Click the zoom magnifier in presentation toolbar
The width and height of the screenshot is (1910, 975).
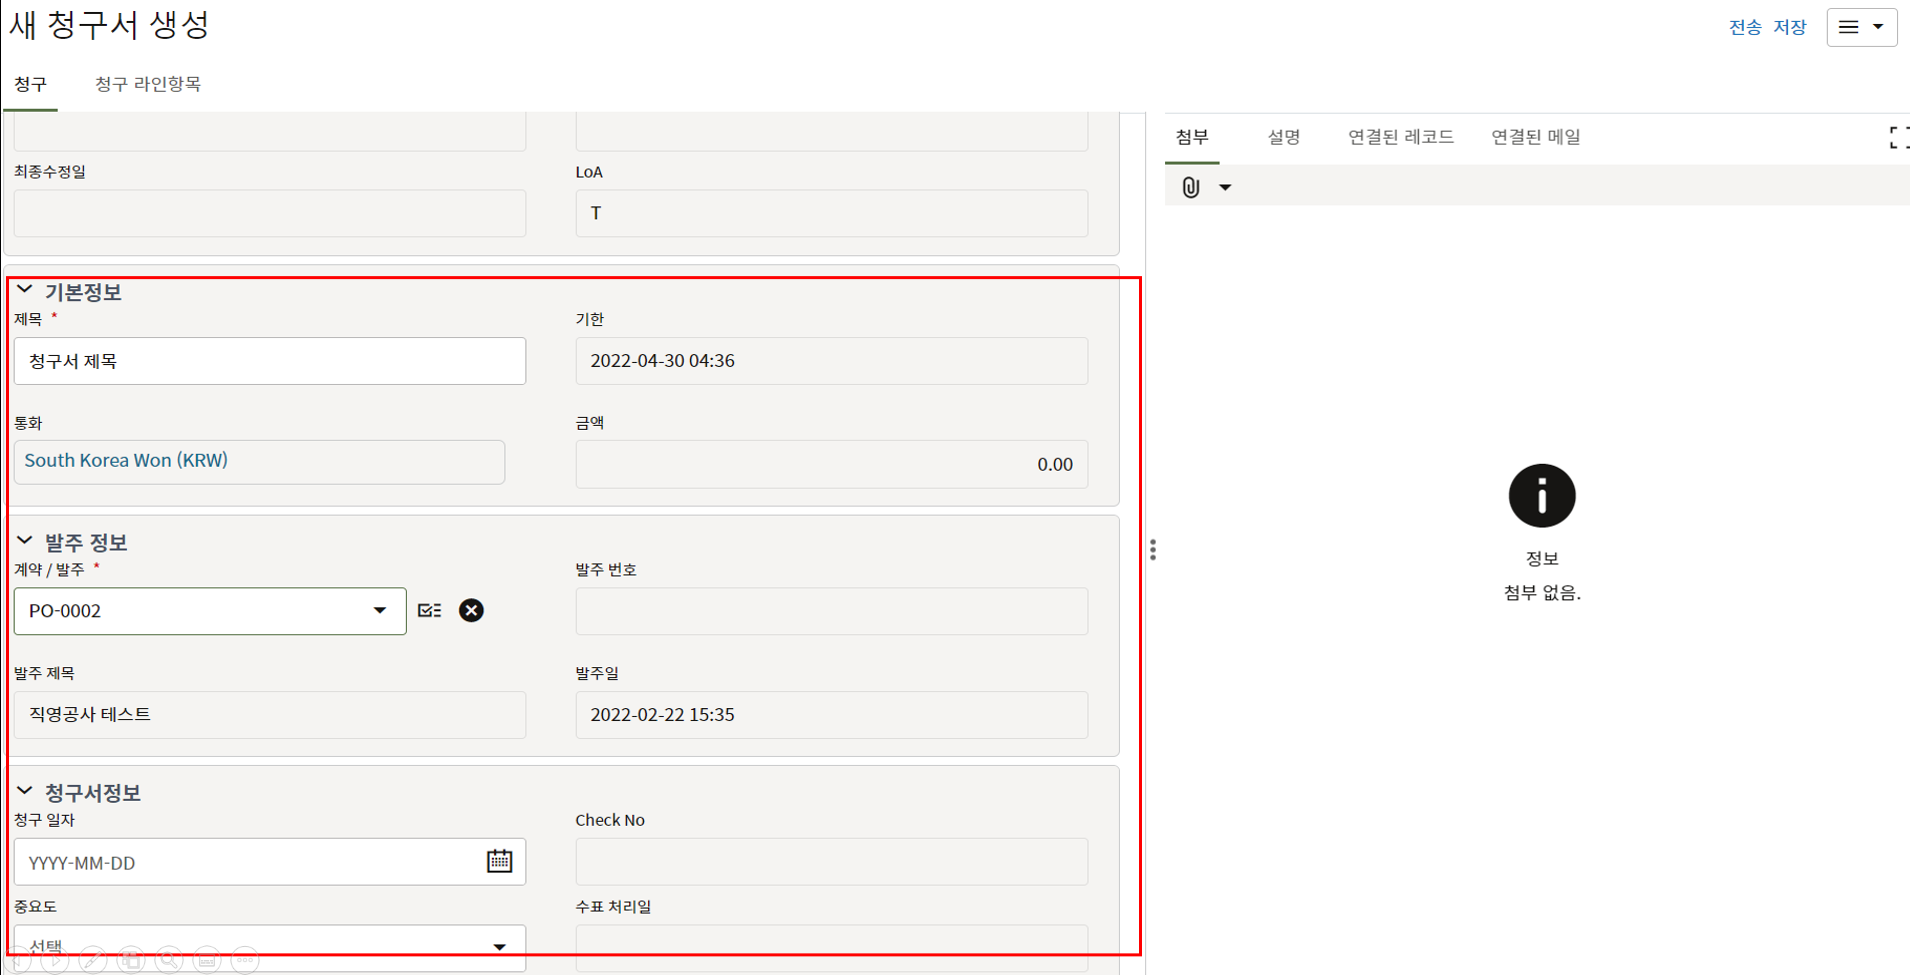click(x=169, y=960)
